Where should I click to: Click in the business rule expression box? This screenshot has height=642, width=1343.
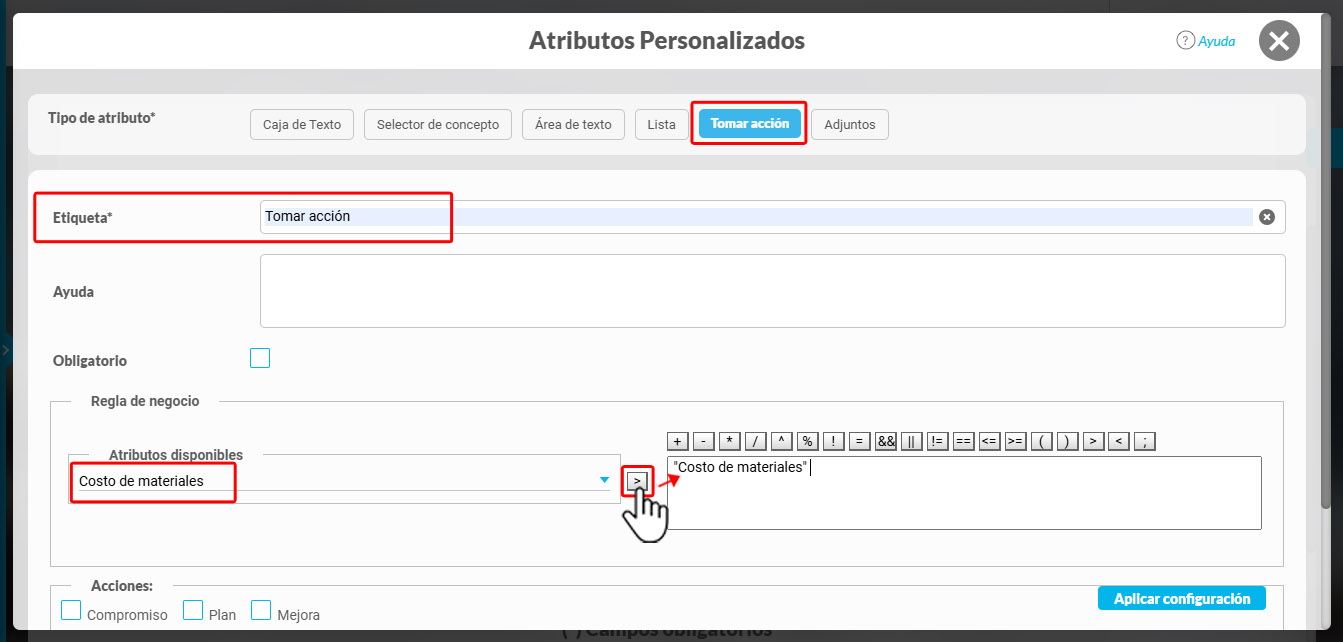[x=964, y=493]
